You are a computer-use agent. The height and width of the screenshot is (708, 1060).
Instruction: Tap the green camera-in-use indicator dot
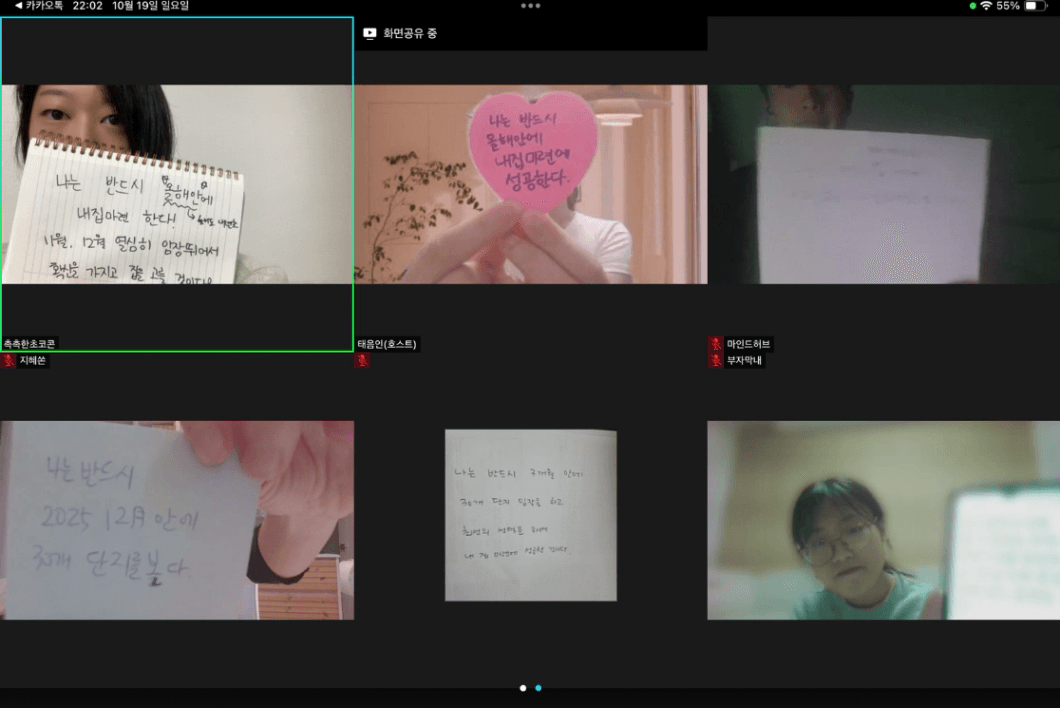pyautogui.click(x=973, y=6)
